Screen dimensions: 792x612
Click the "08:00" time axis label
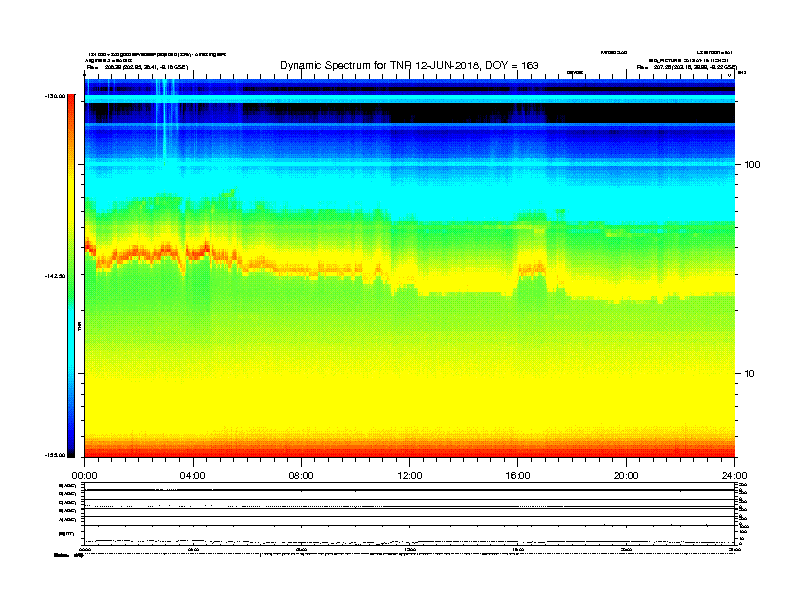pos(301,476)
